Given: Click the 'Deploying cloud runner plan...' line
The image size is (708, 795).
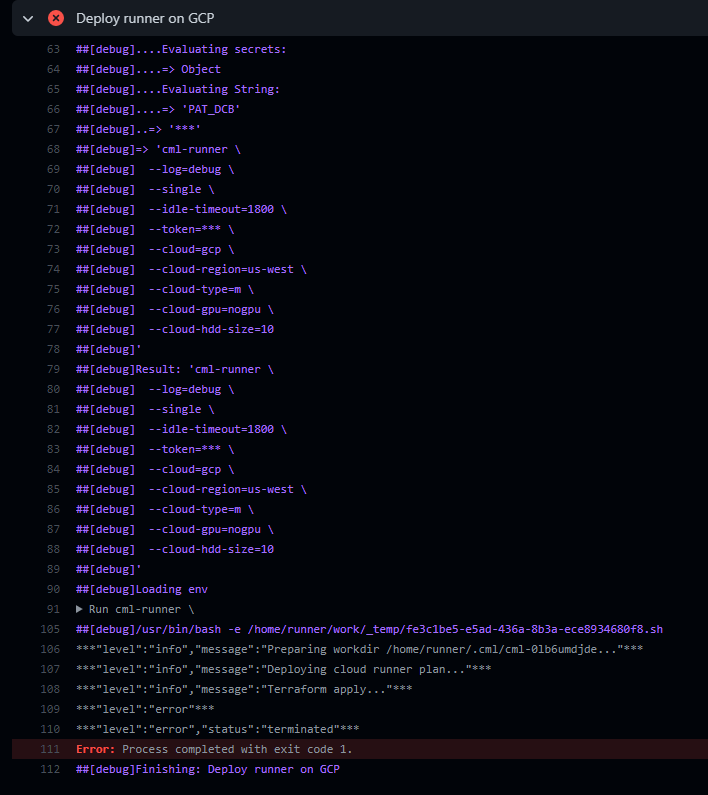Looking at the screenshot, I should pos(284,669).
